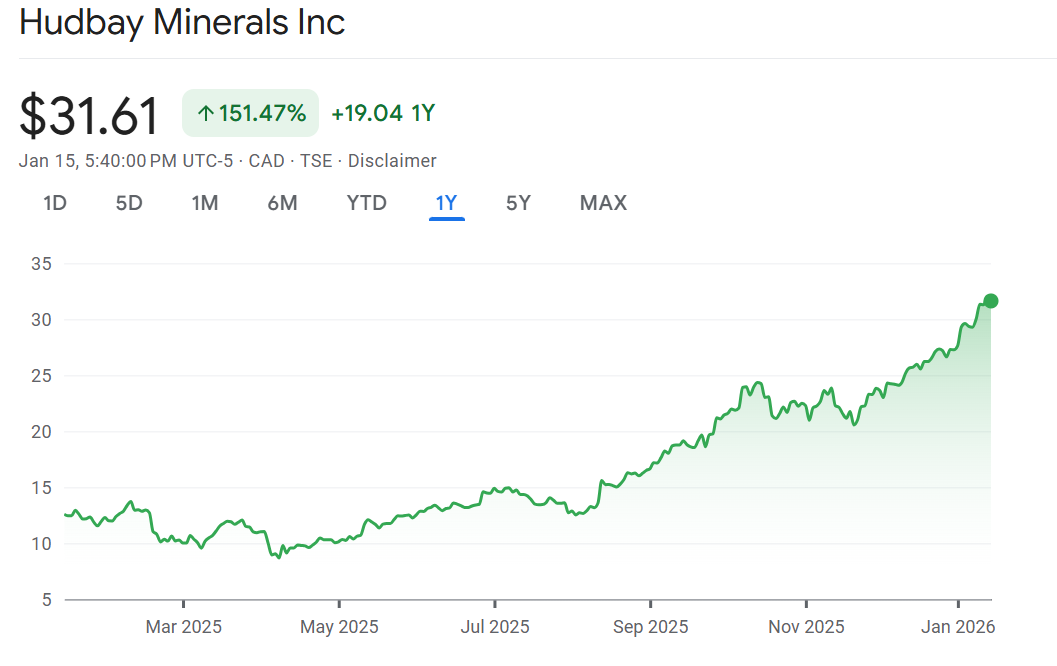This screenshot has width=1057, height=666.
Task: Click the $31.61 current price
Action: pos(89,116)
